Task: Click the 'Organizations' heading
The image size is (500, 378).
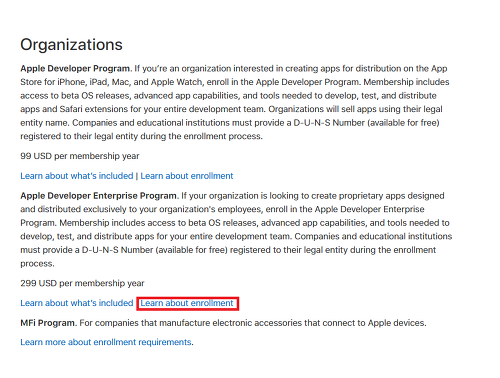Action: (x=71, y=45)
